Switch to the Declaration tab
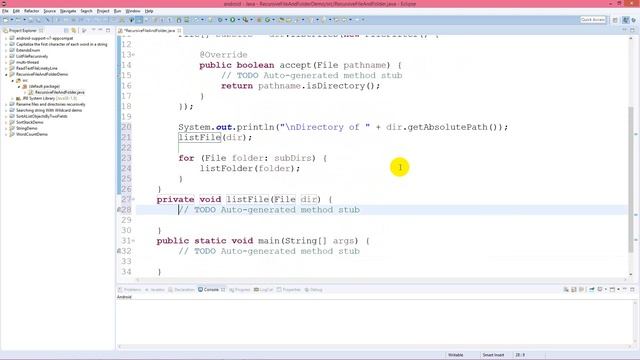The width and height of the screenshot is (640, 360). 181,289
